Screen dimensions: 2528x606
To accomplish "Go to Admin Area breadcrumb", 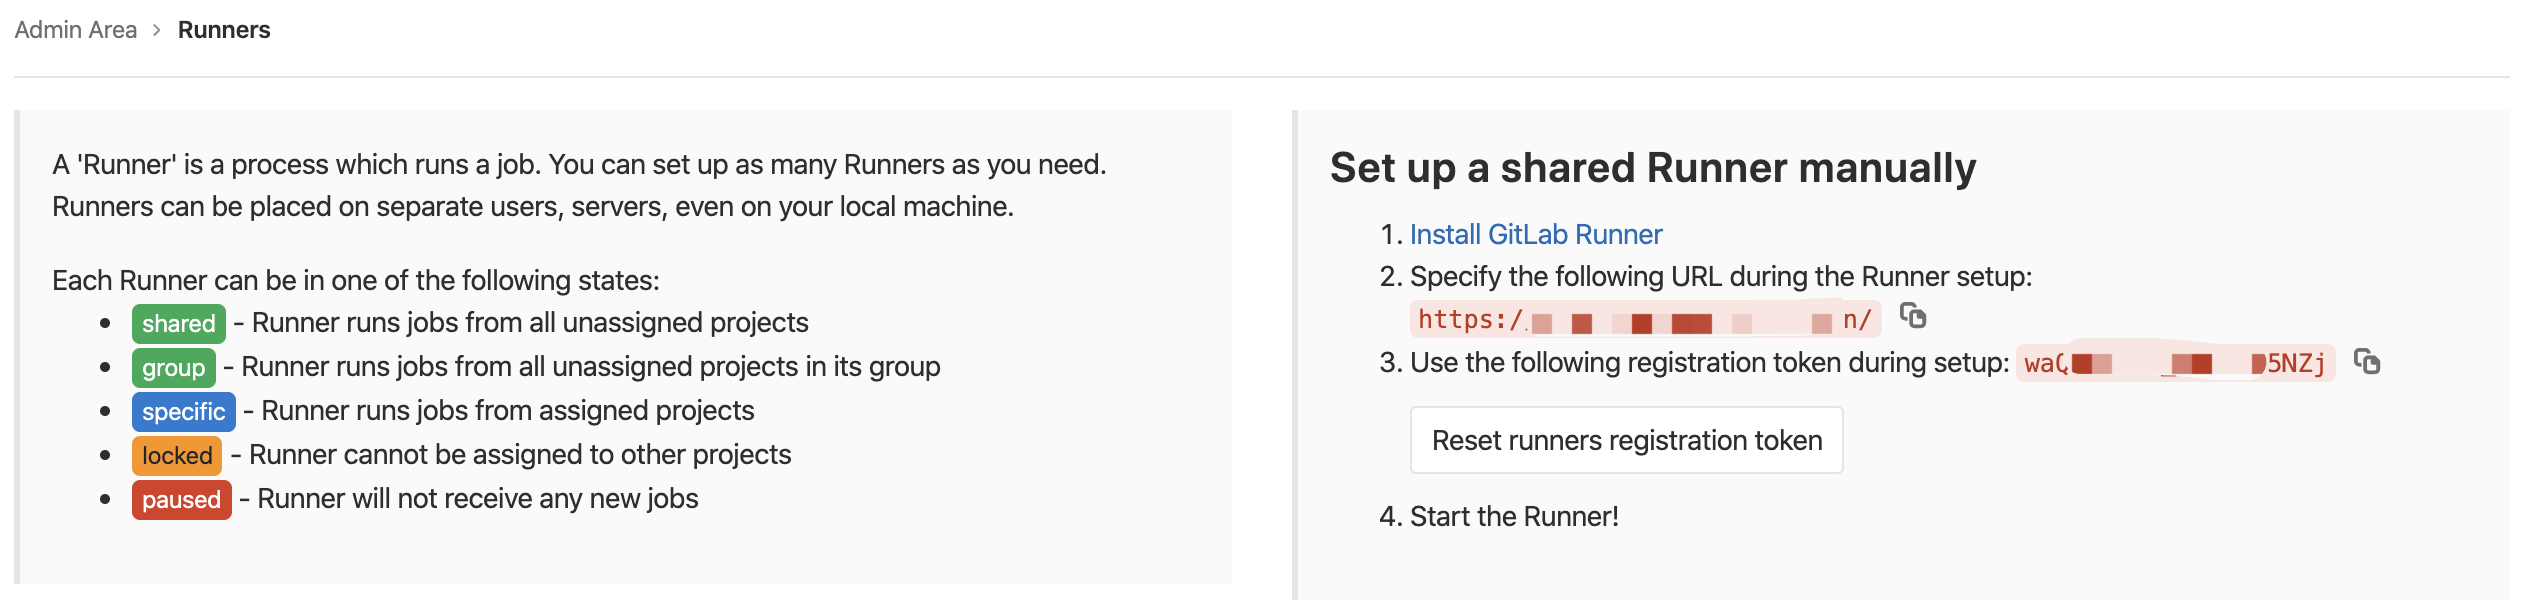I will point(76,30).
